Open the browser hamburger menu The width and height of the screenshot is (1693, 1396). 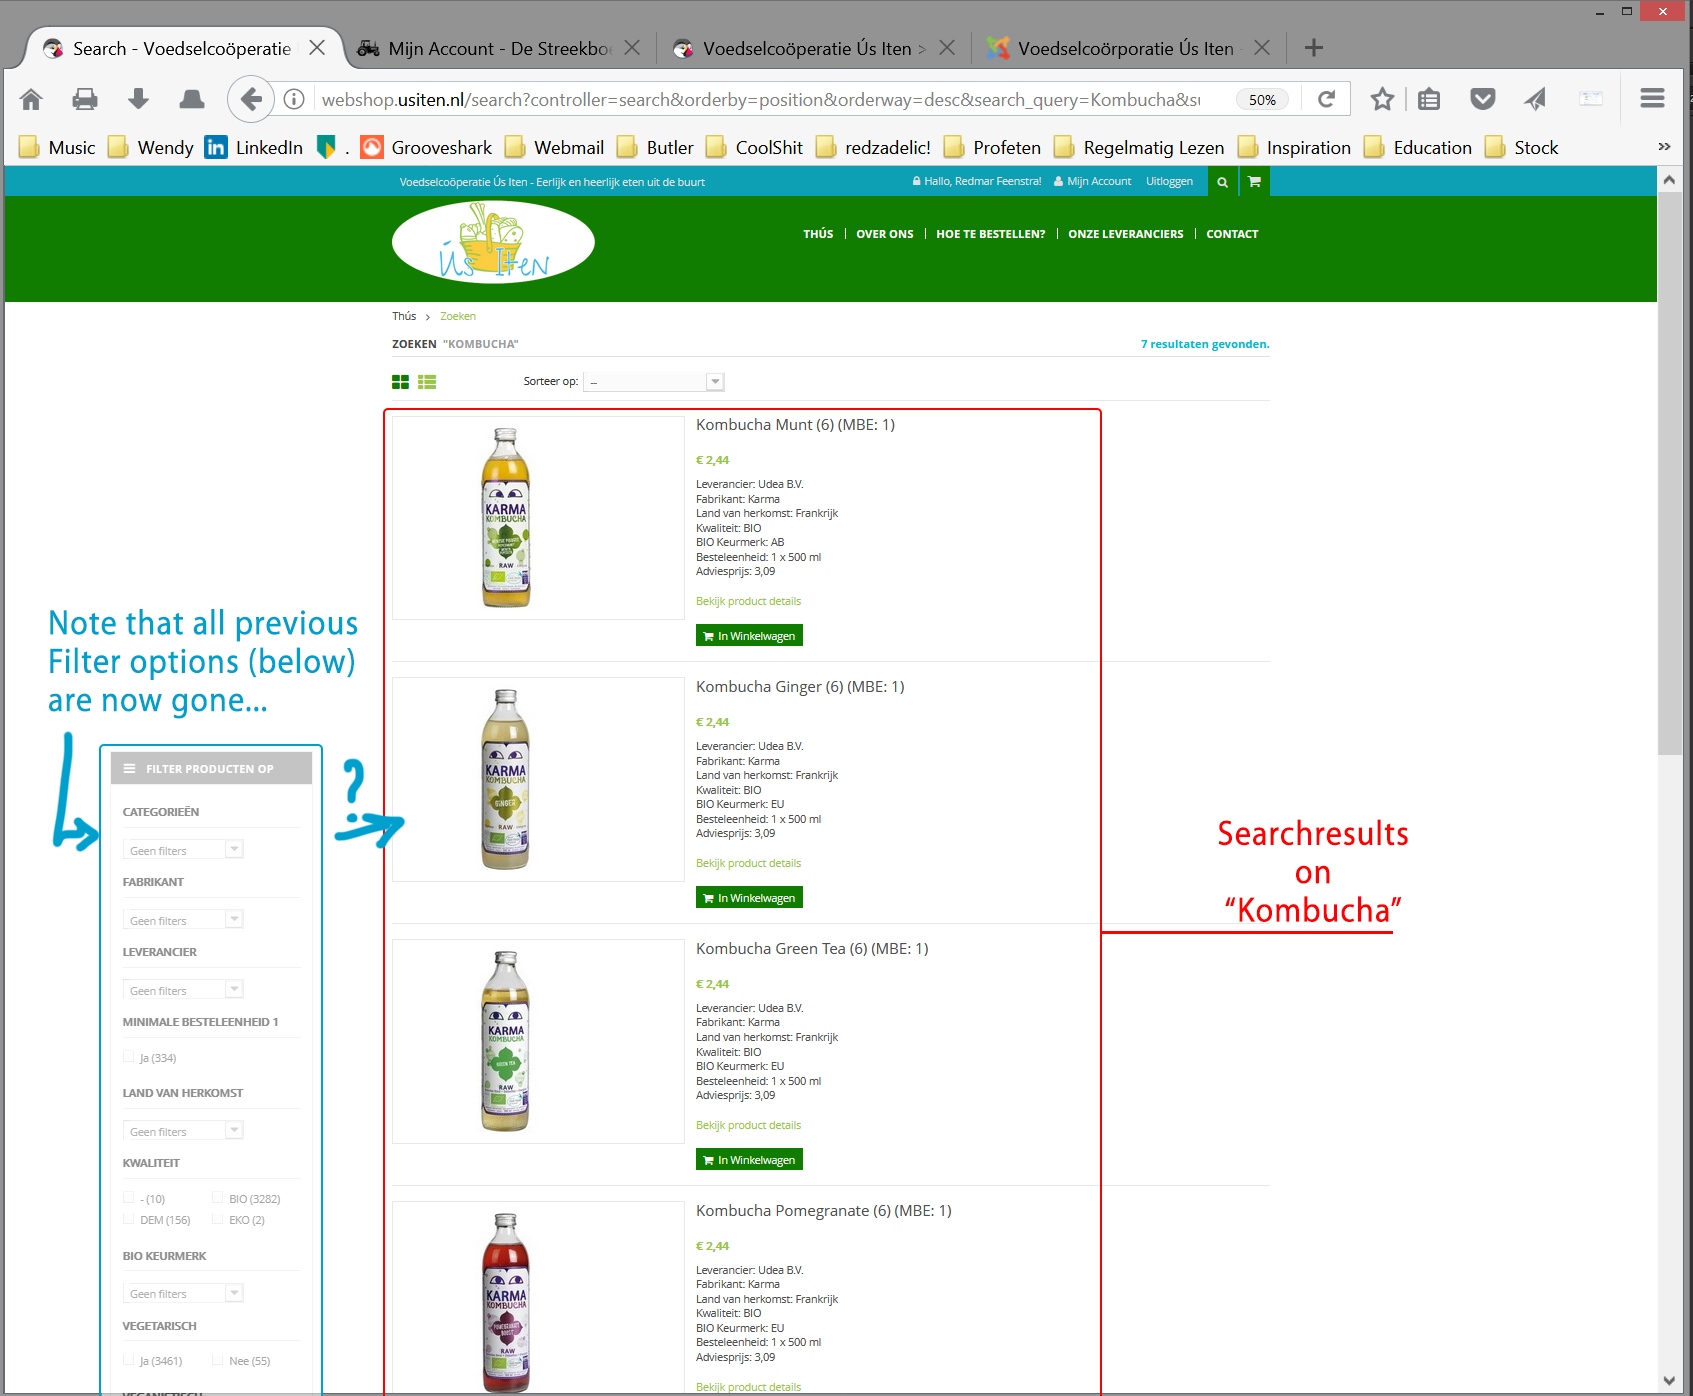[x=1652, y=98]
